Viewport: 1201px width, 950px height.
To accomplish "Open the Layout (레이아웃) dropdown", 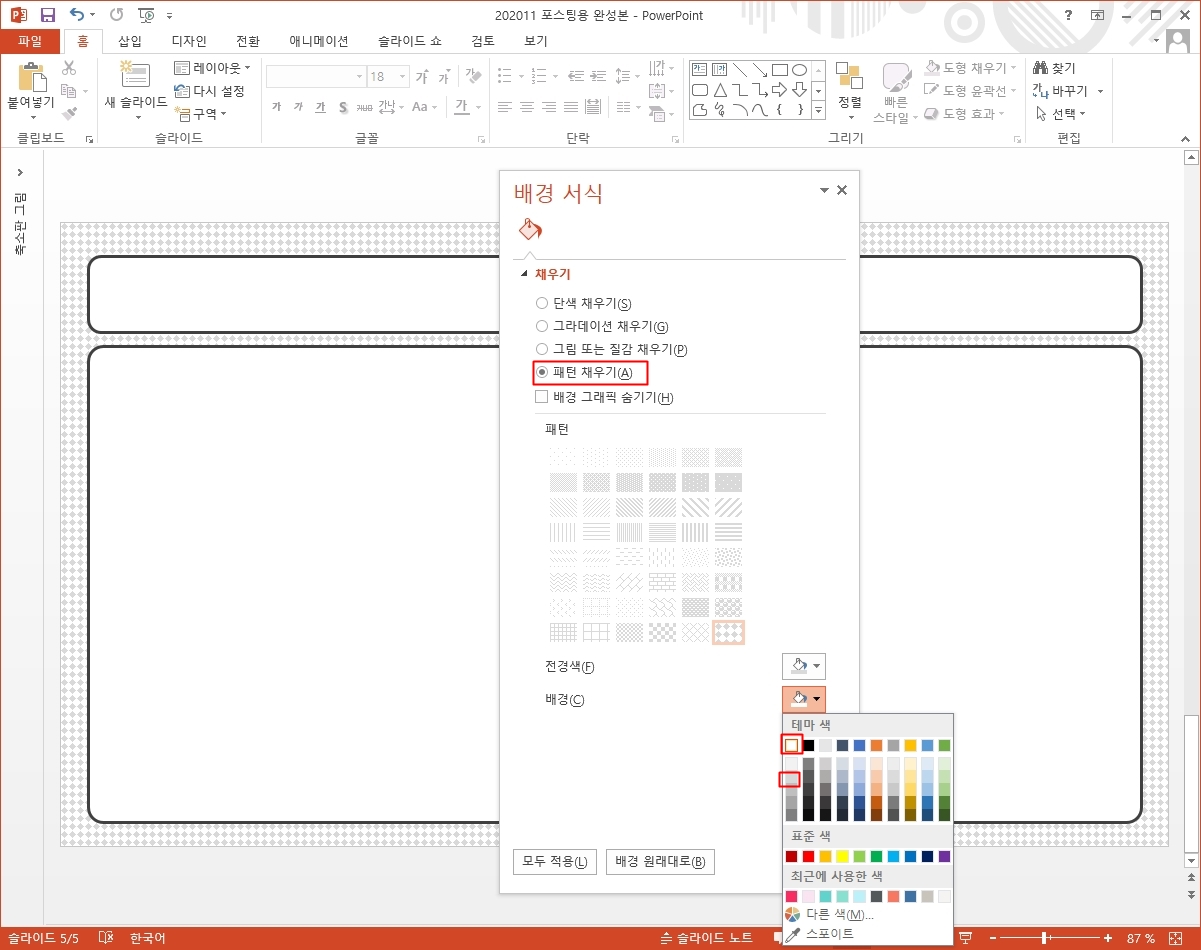I will [x=213, y=68].
